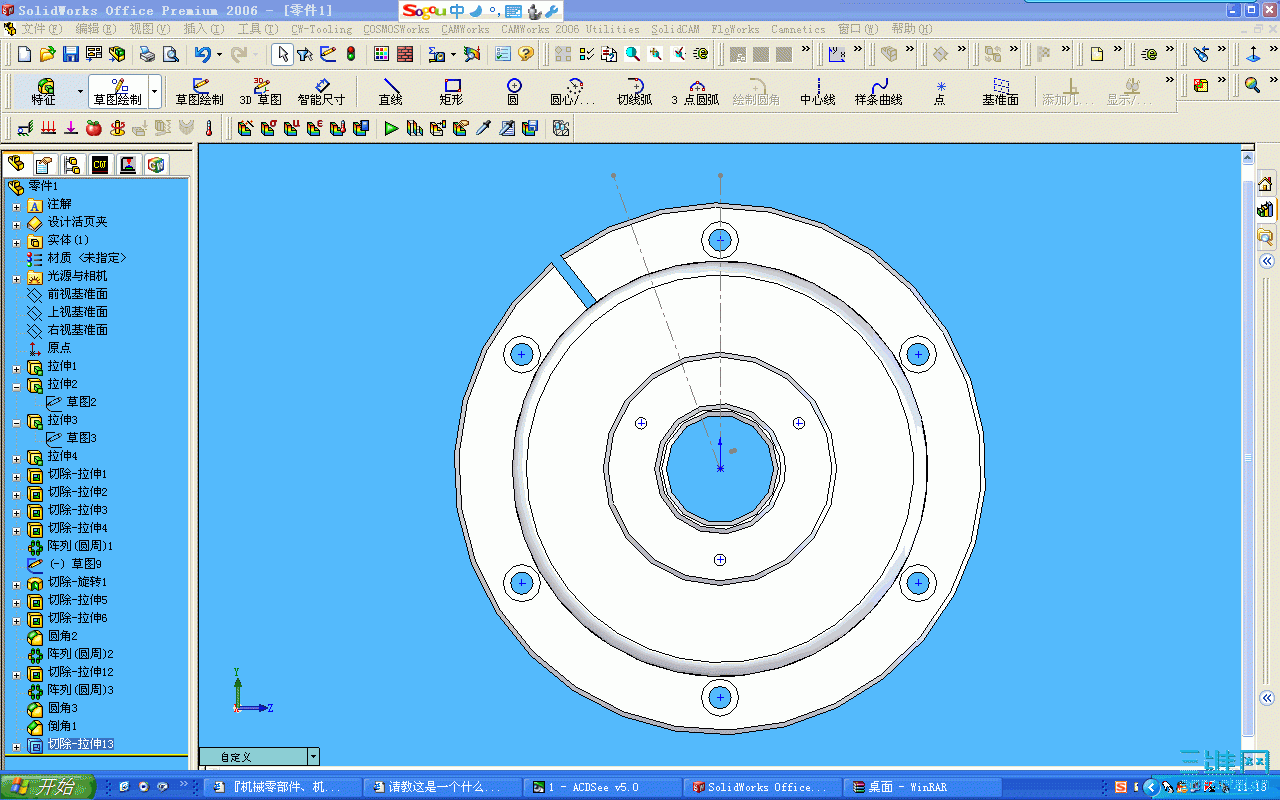The width and height of the screenshot is (1280, 800).
Task: Open the 自定义 view dropdown
Action: click(313, 757)
